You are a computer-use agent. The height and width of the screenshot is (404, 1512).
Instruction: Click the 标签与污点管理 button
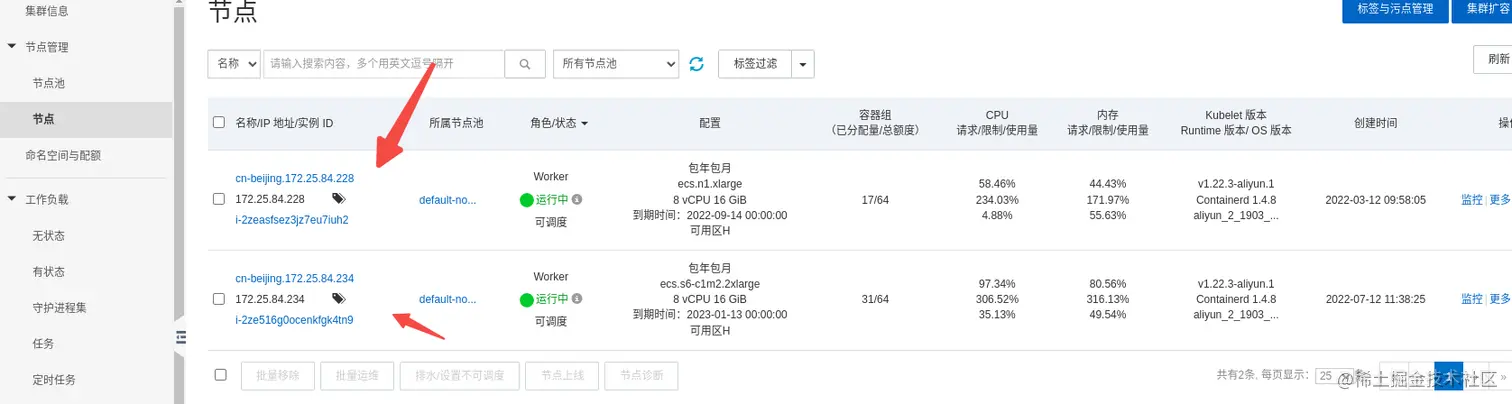(x=1395, y=9)
